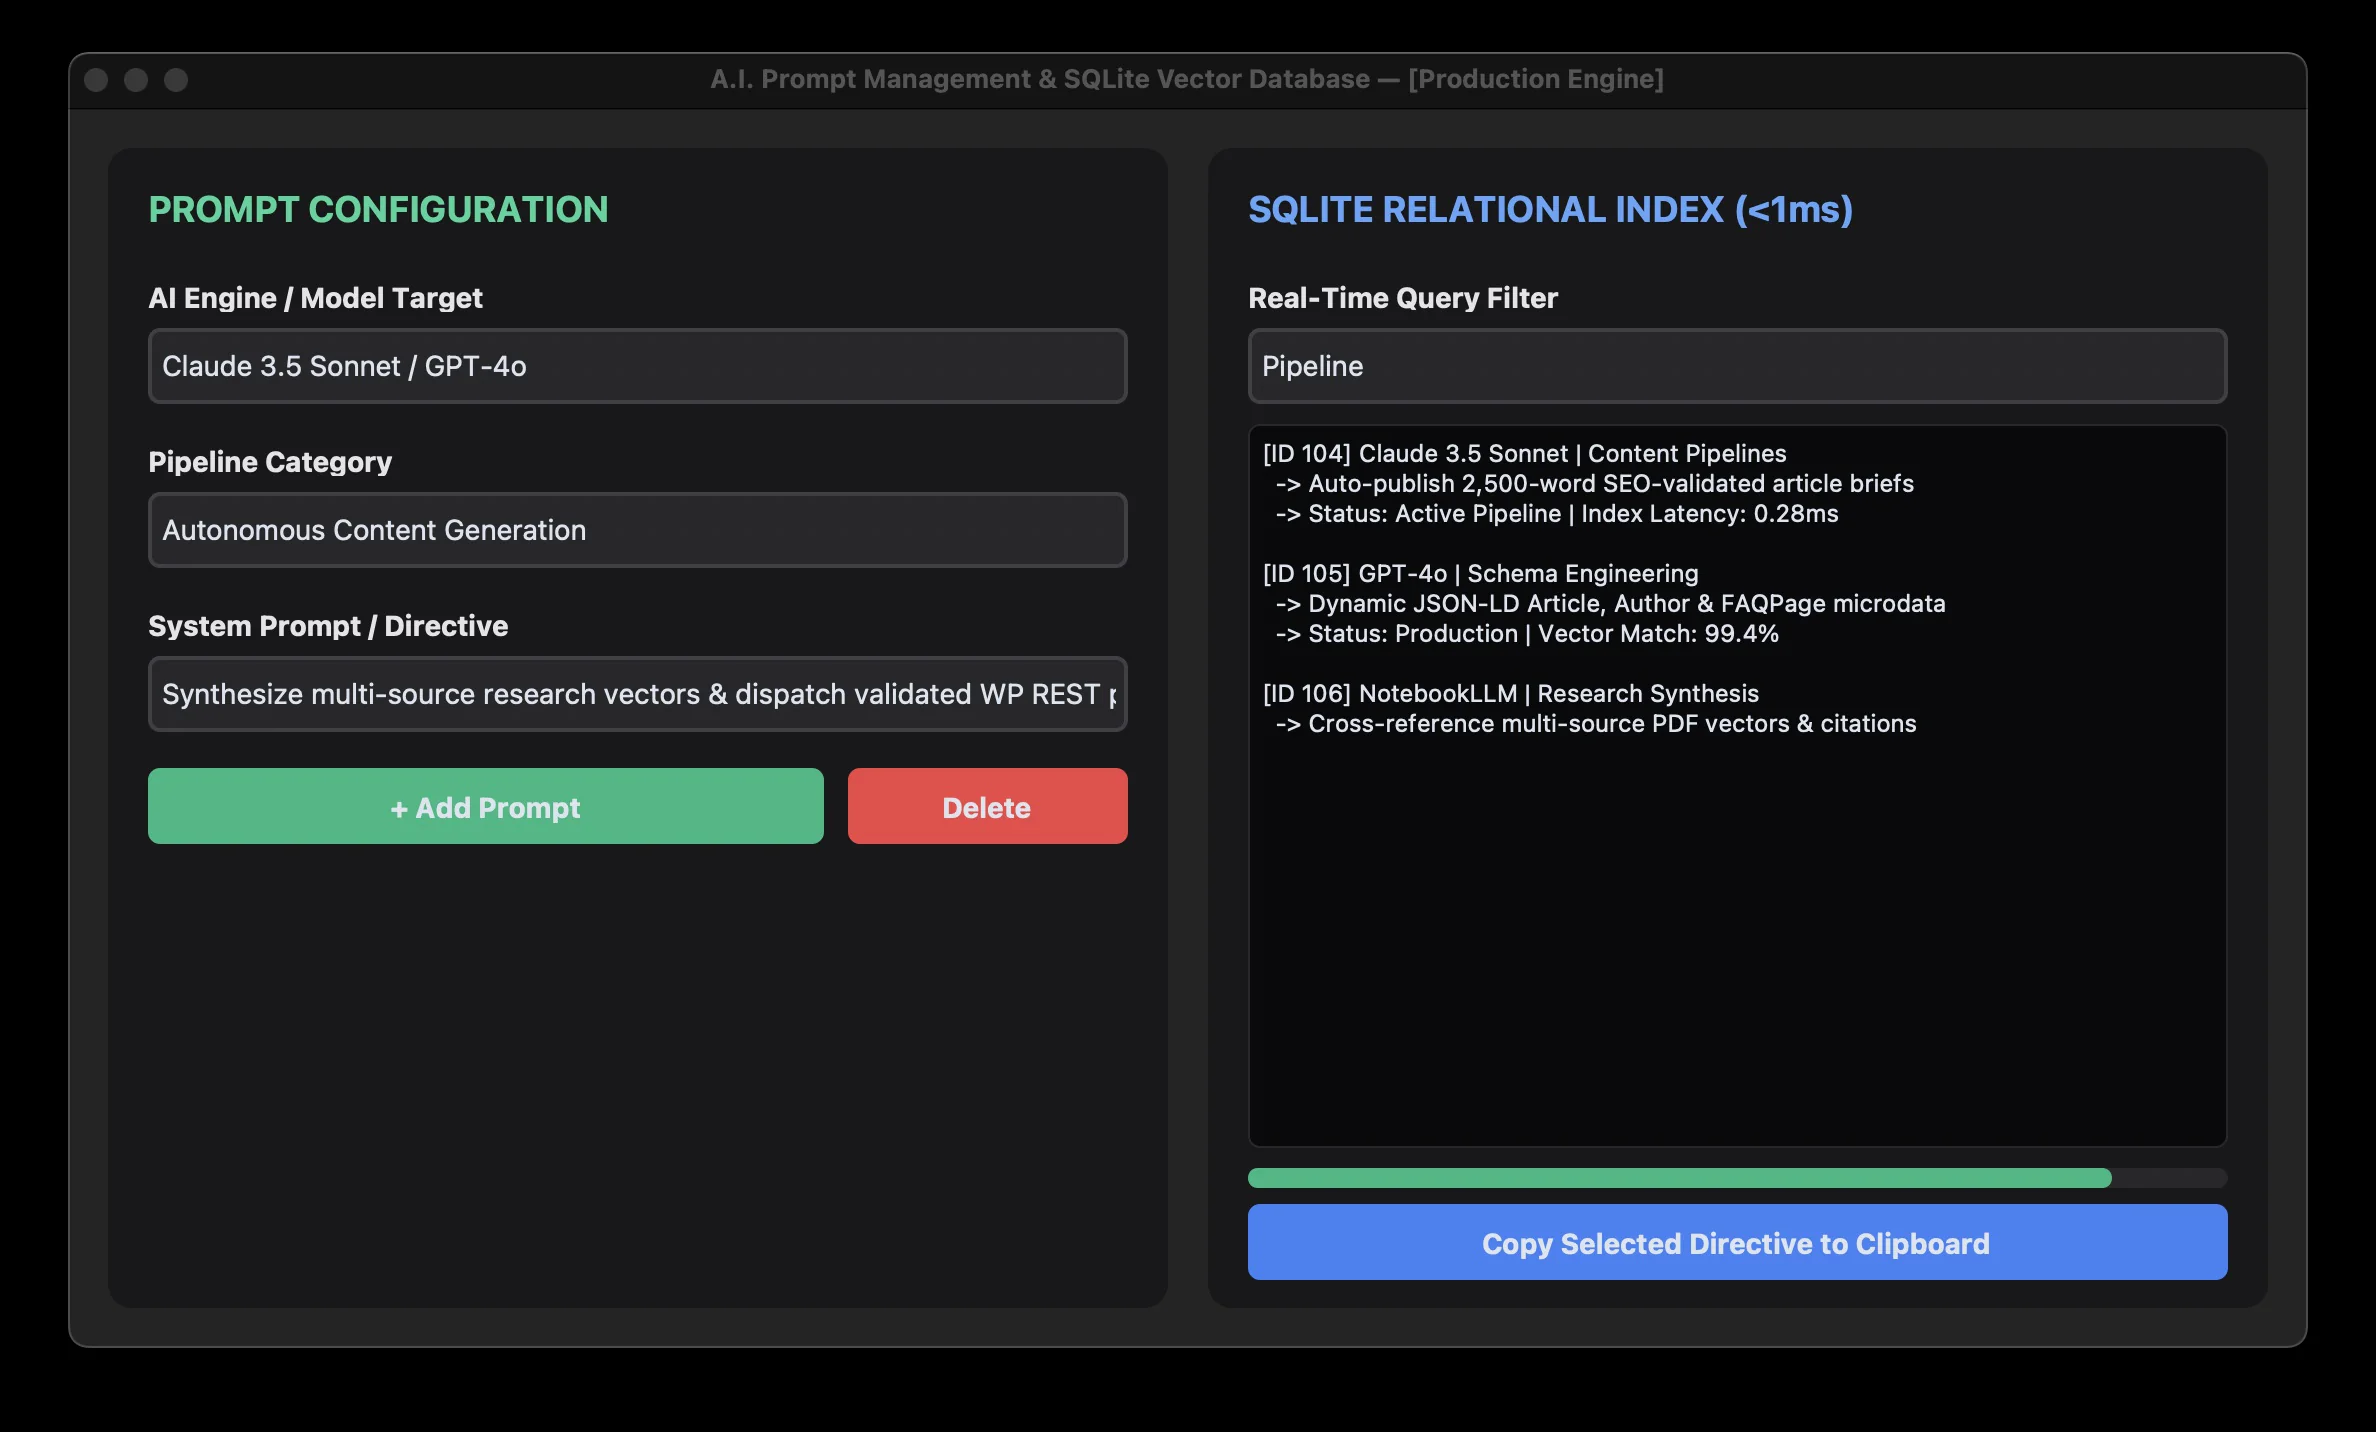The height and width of the screenshot is (1432, 2376).
Task: Click the SQLITE RELATIONAL INDEX heading
Action: coord(1550,209)
